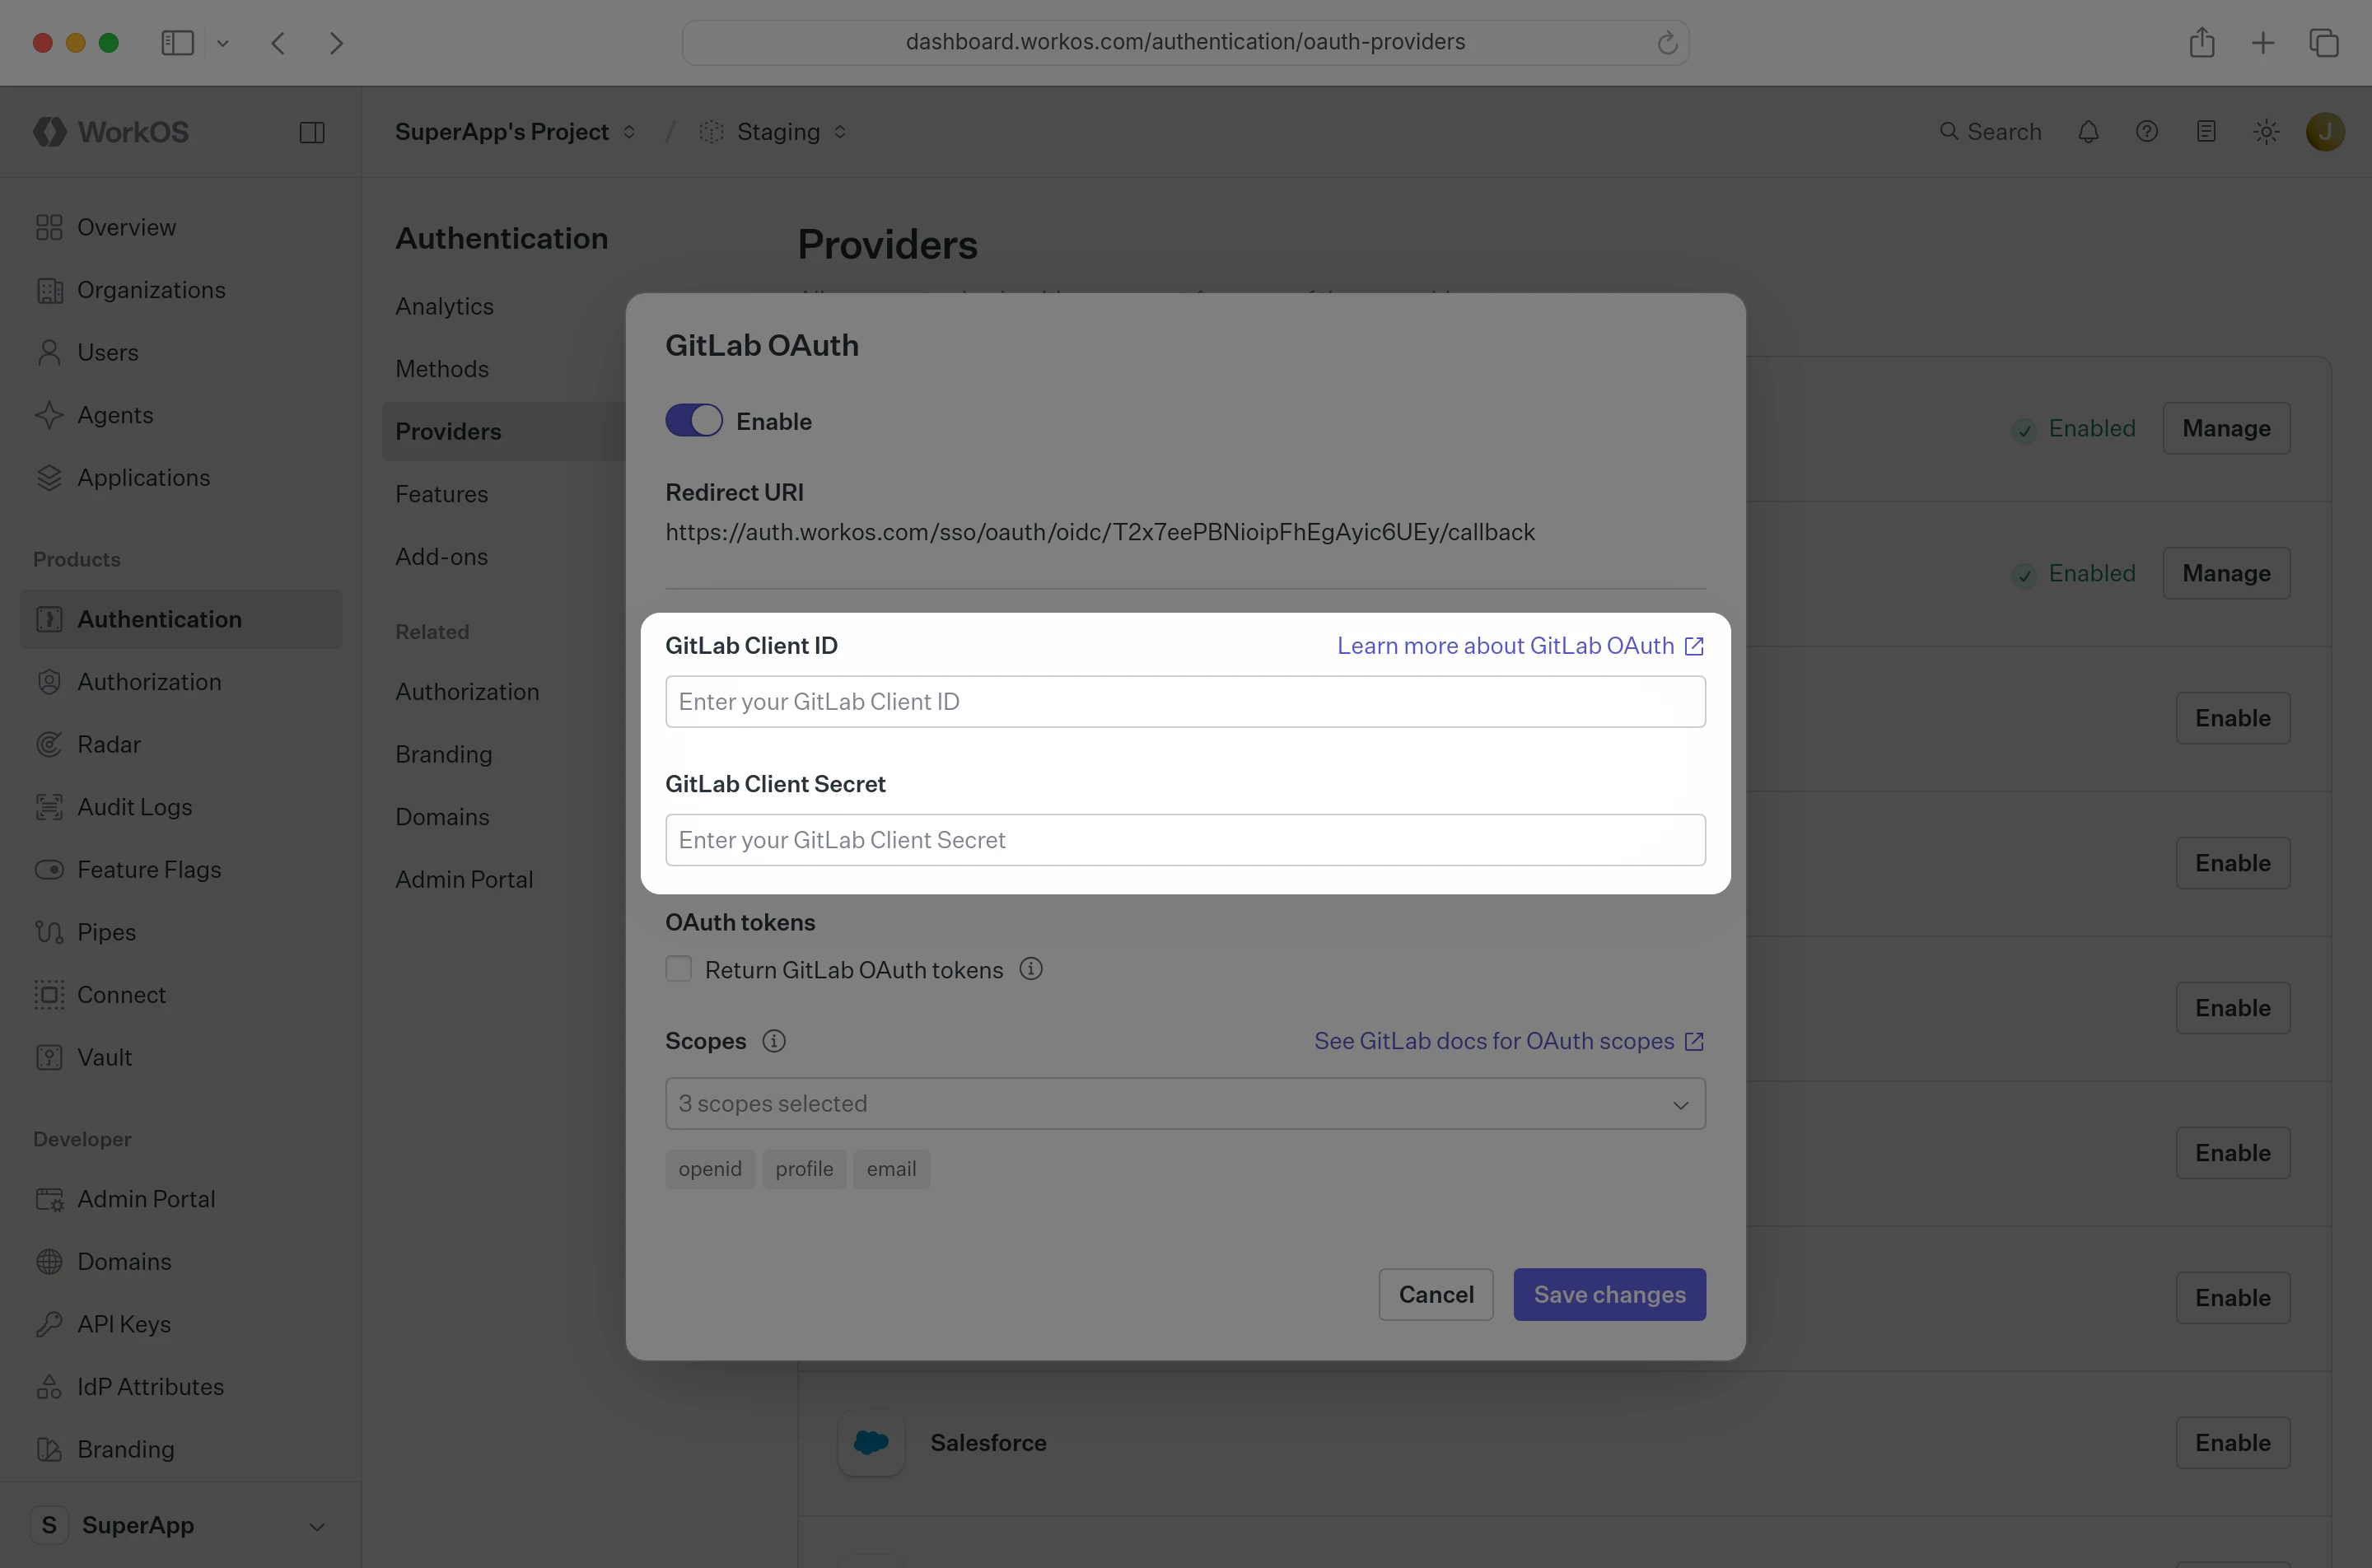Image resolution: width=2372 pixels, height=1568 pixels.
Task: Click the WorkOS logo
Action: [111, 132]
